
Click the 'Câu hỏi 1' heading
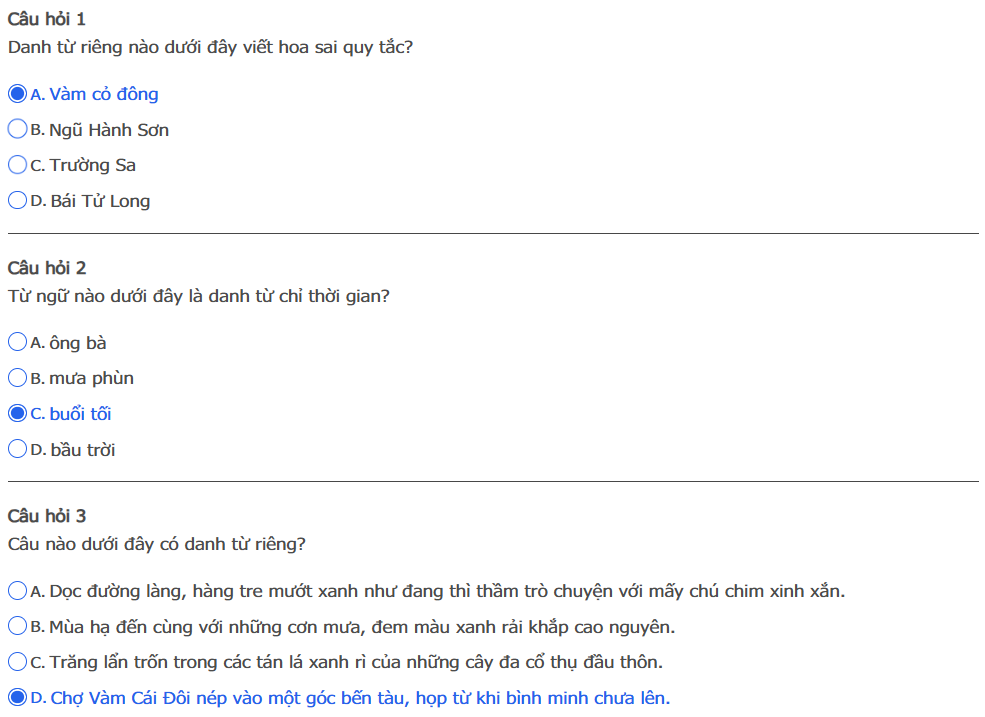tap(46, 19)
